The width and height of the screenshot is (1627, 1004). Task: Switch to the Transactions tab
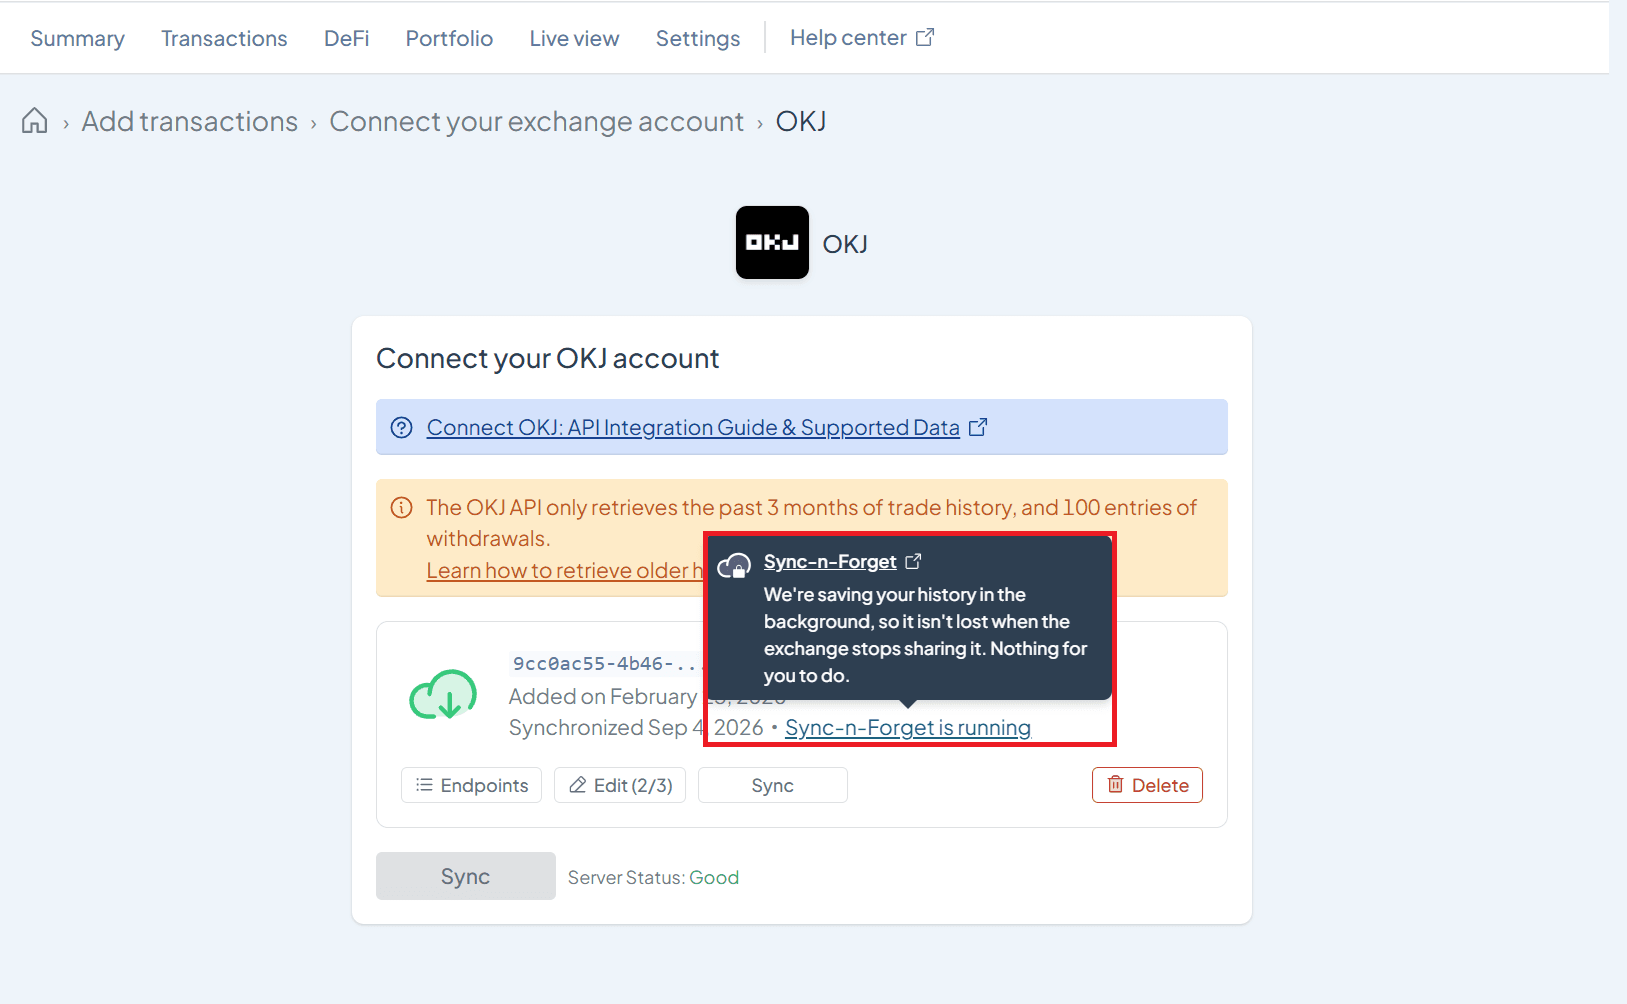[x=224, y=38]
